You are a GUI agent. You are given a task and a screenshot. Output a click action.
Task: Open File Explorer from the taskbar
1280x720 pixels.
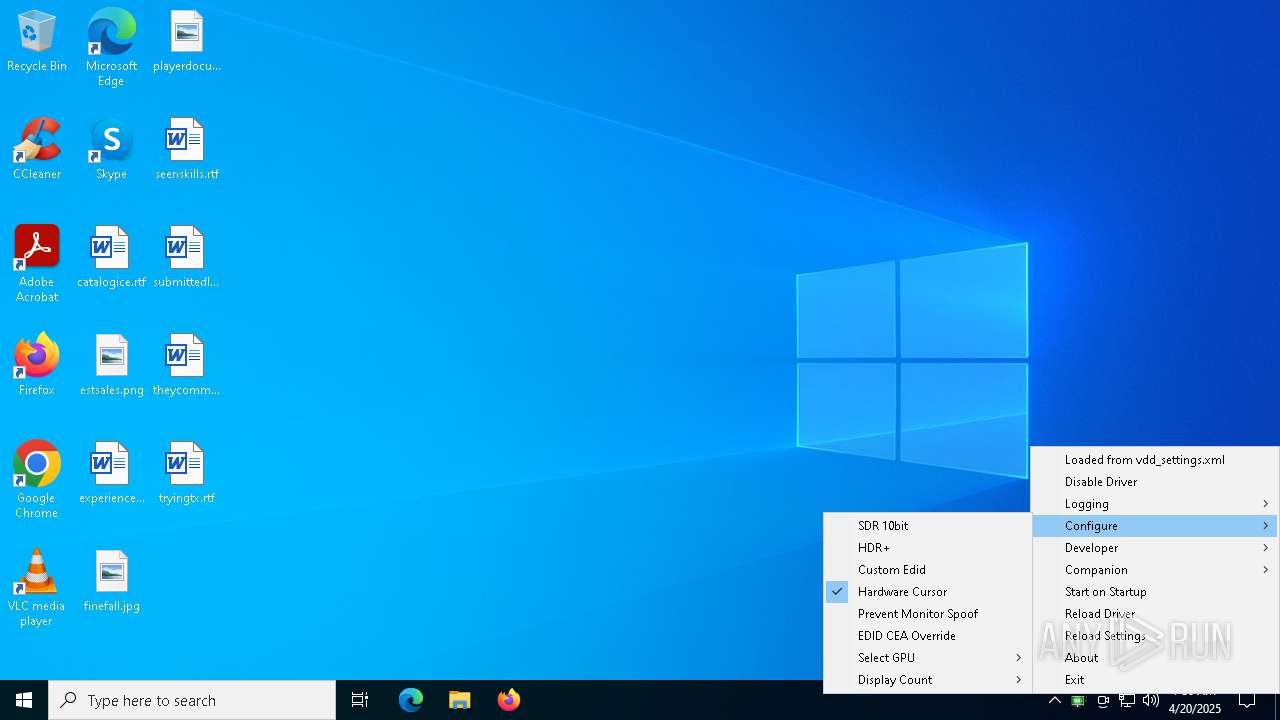459,700
